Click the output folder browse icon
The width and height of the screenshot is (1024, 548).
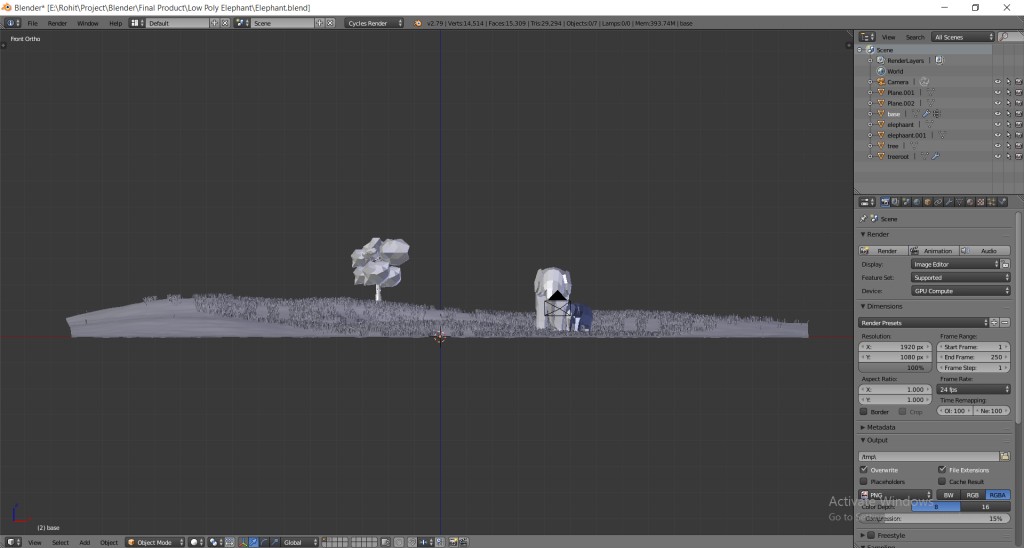click(x=1005, y=456)
